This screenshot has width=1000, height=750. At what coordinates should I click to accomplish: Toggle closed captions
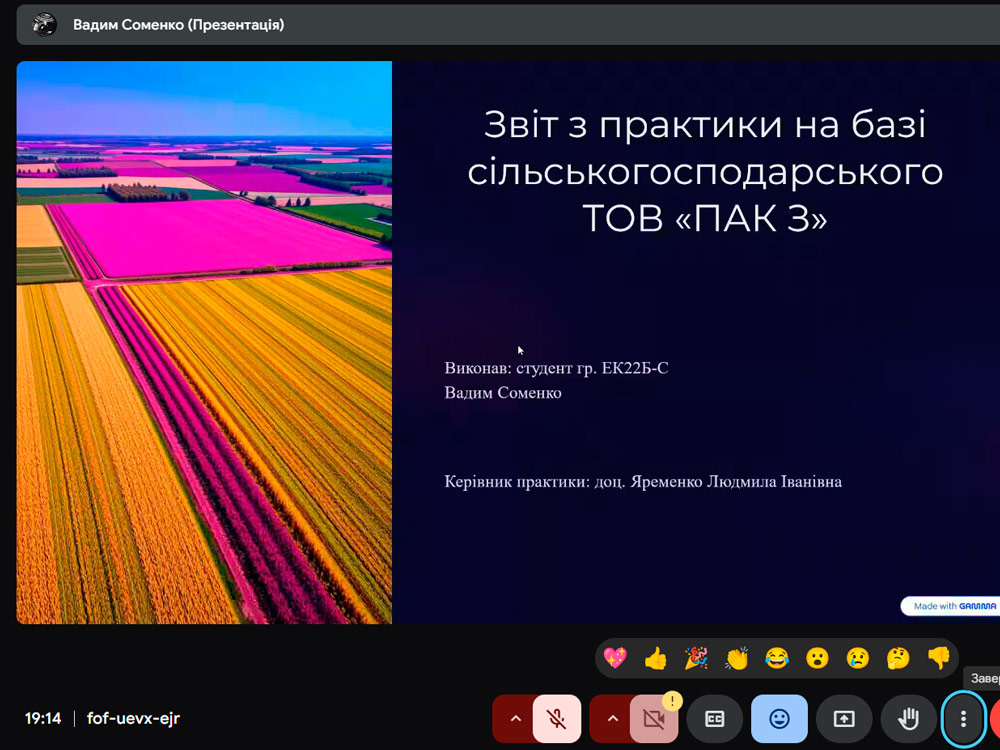pyautogui.click(x=714, y=719)
